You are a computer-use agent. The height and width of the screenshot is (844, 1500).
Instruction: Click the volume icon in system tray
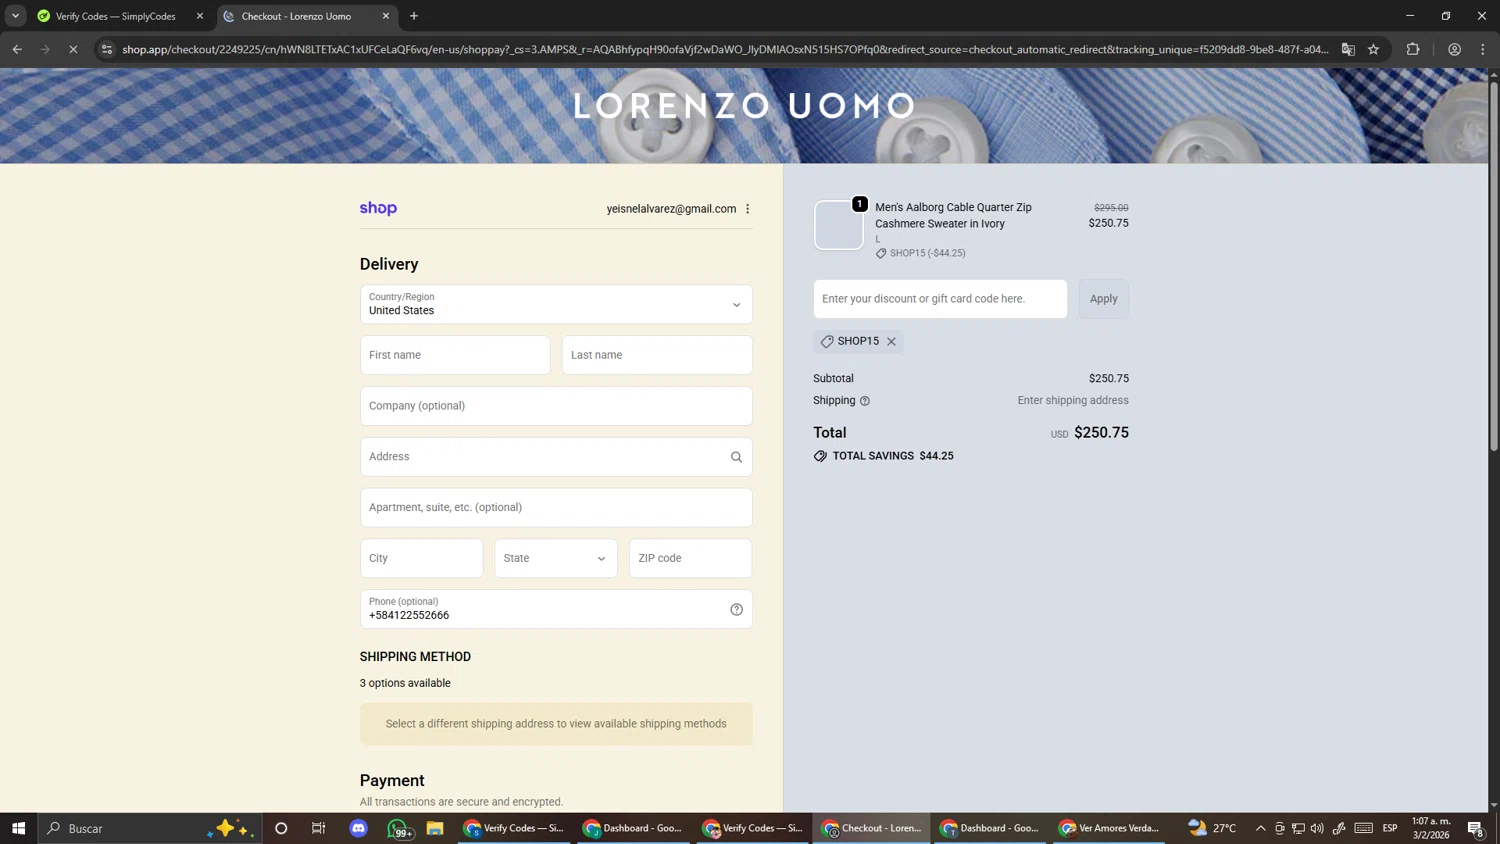[x=1317, y=828]
